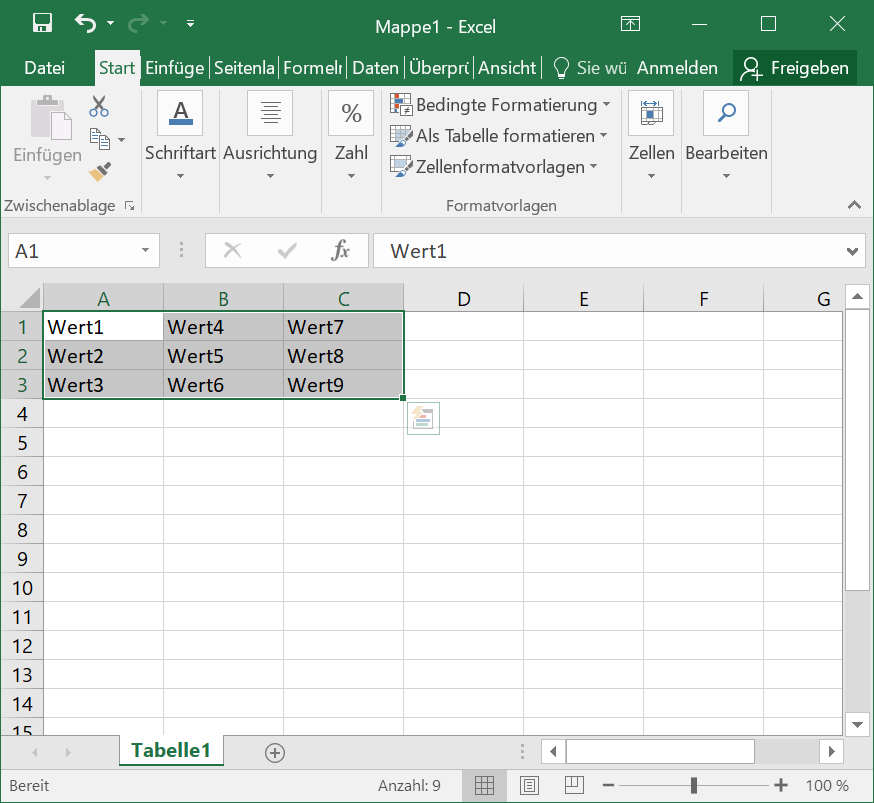This screenshot has height=803, width=874.
Task: Copy selection with the copy icon
Action: point(100,139)
